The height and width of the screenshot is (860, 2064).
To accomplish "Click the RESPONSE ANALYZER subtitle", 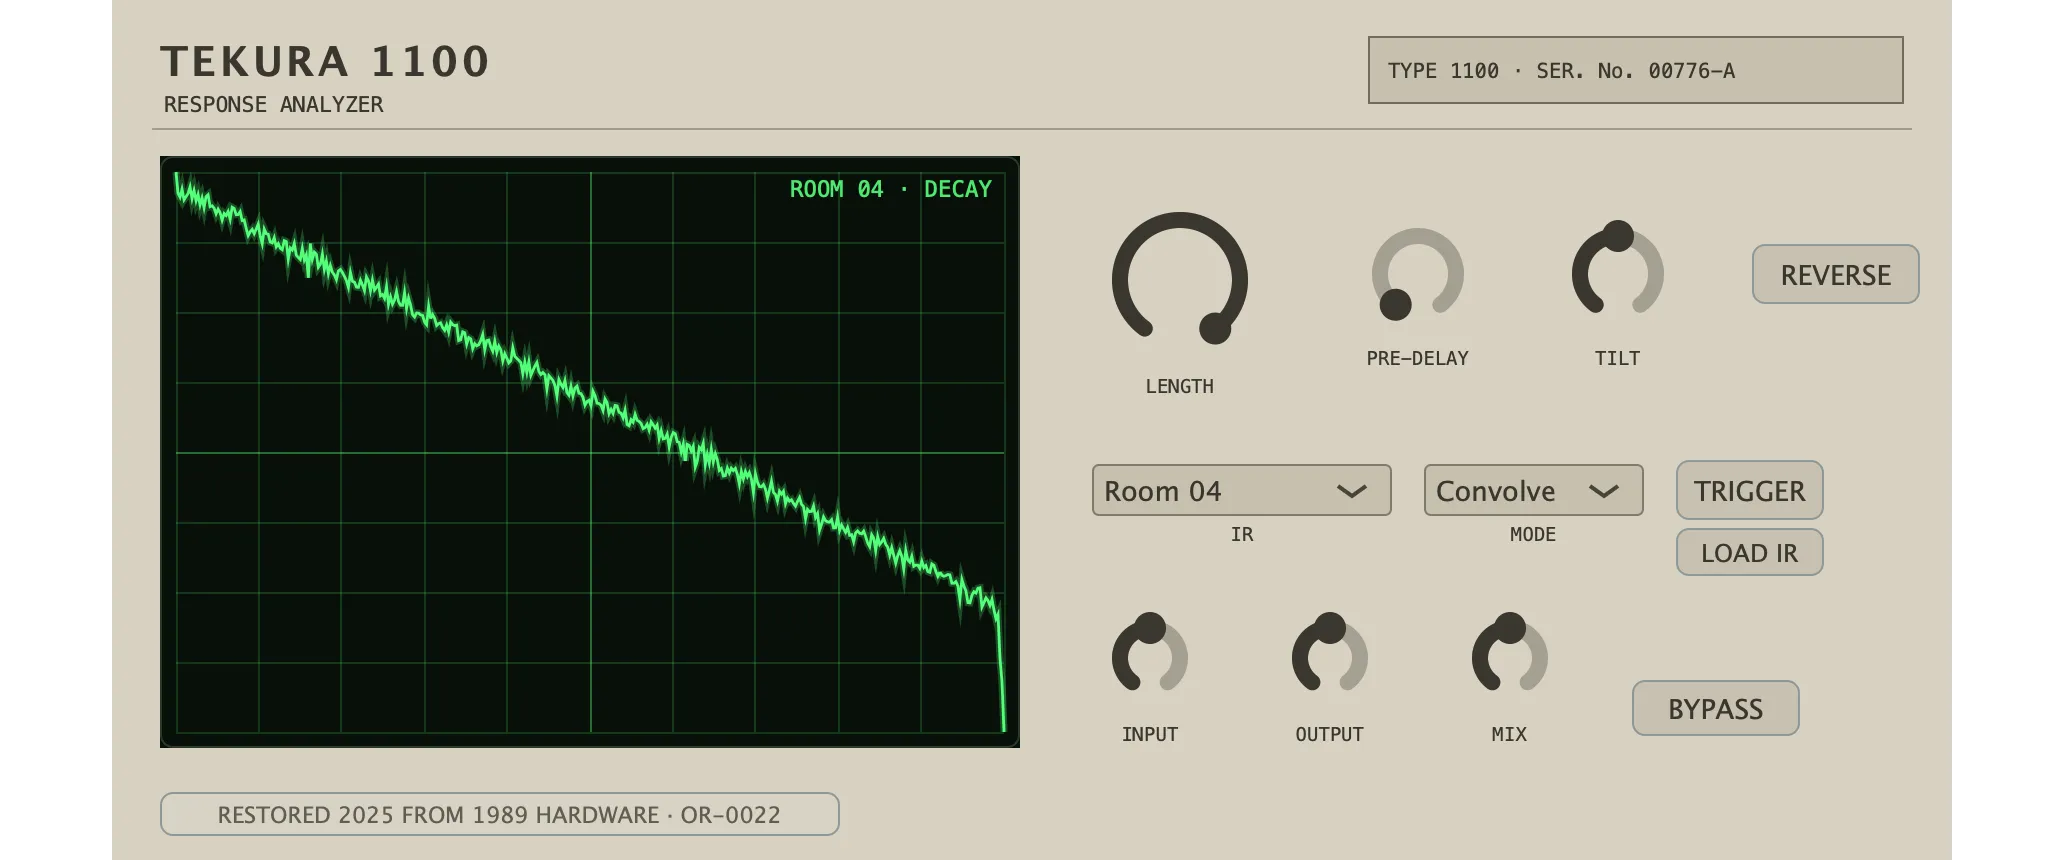I will 273,104.
